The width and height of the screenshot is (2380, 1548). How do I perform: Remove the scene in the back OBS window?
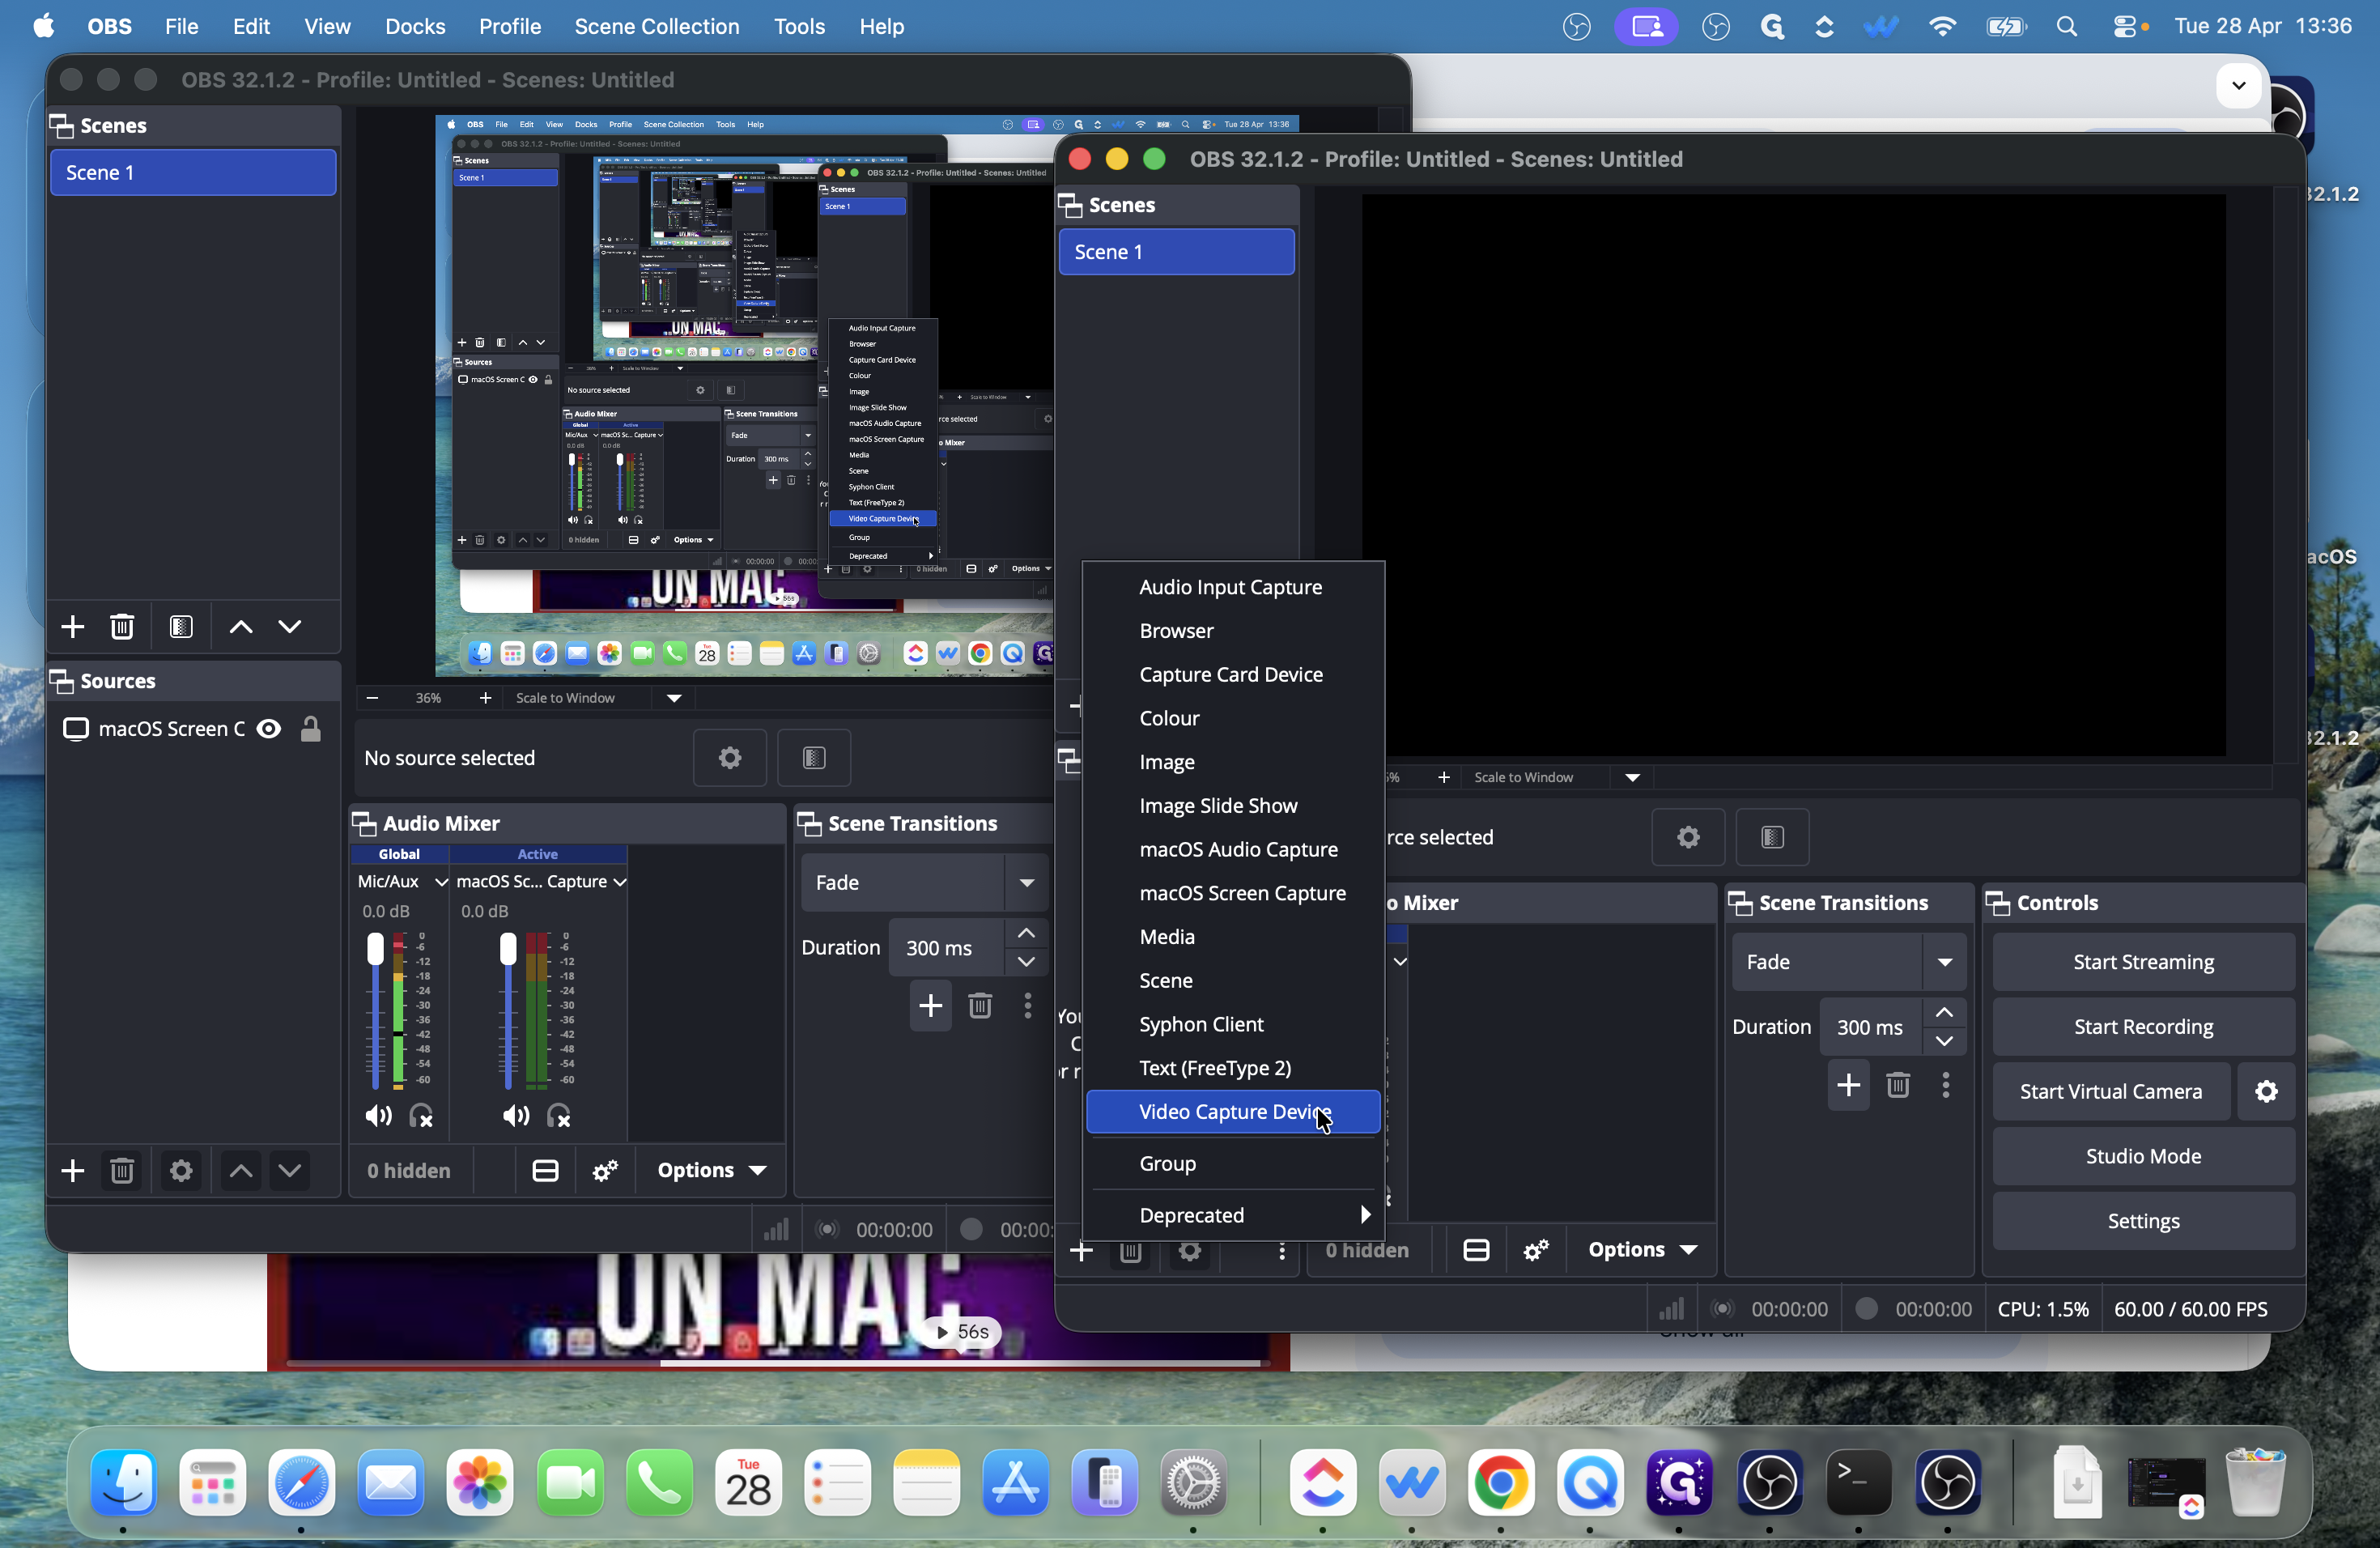(122, 627)
